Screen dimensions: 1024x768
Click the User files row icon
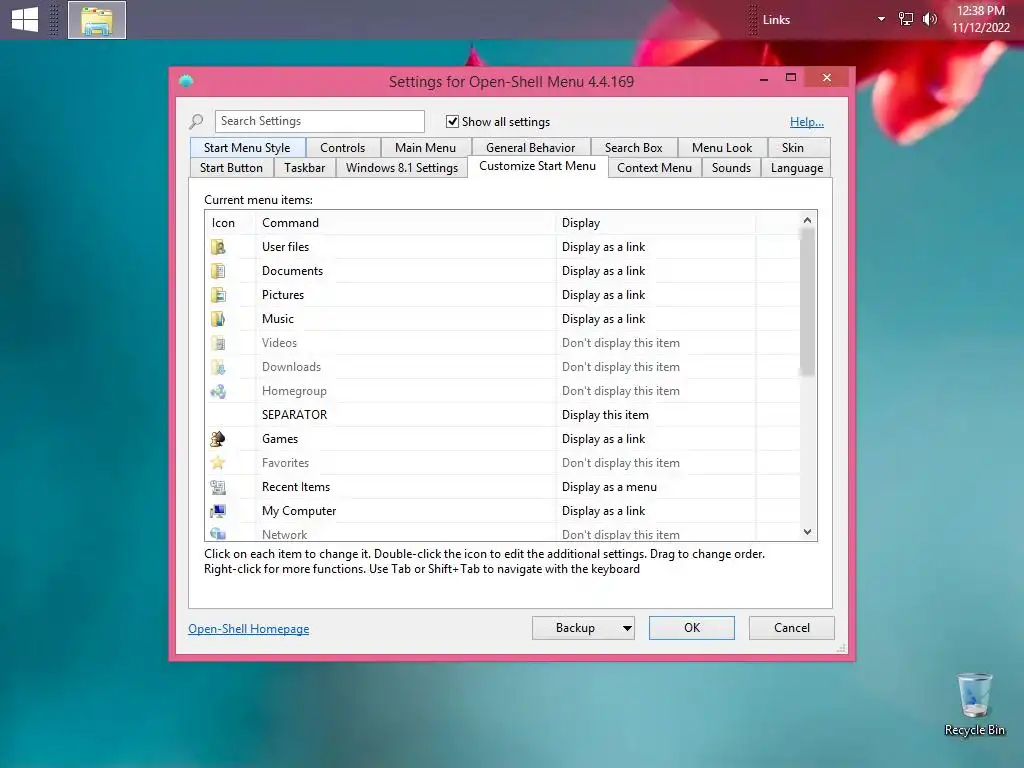pyautogui.click(x=218, y=247)
